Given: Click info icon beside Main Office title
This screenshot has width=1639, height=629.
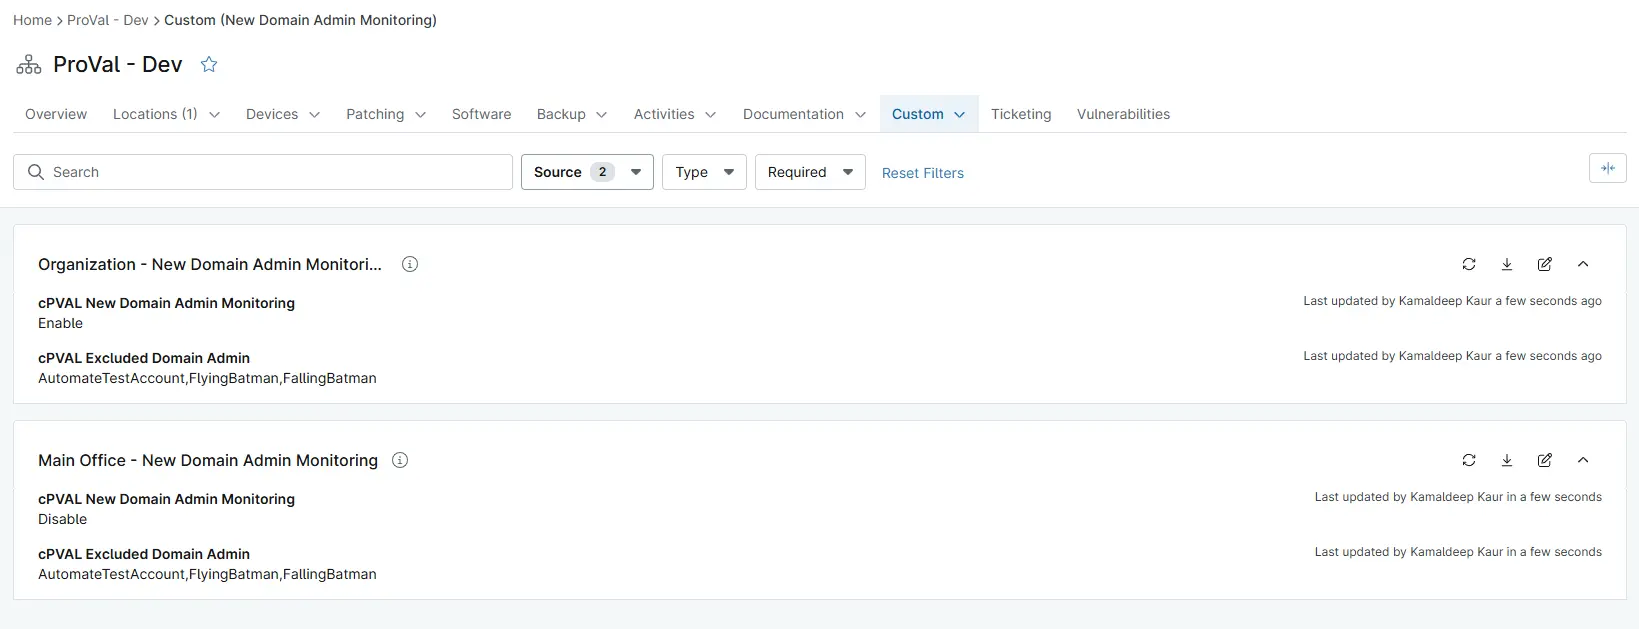Looking at the screenshot, I should 400,460.
